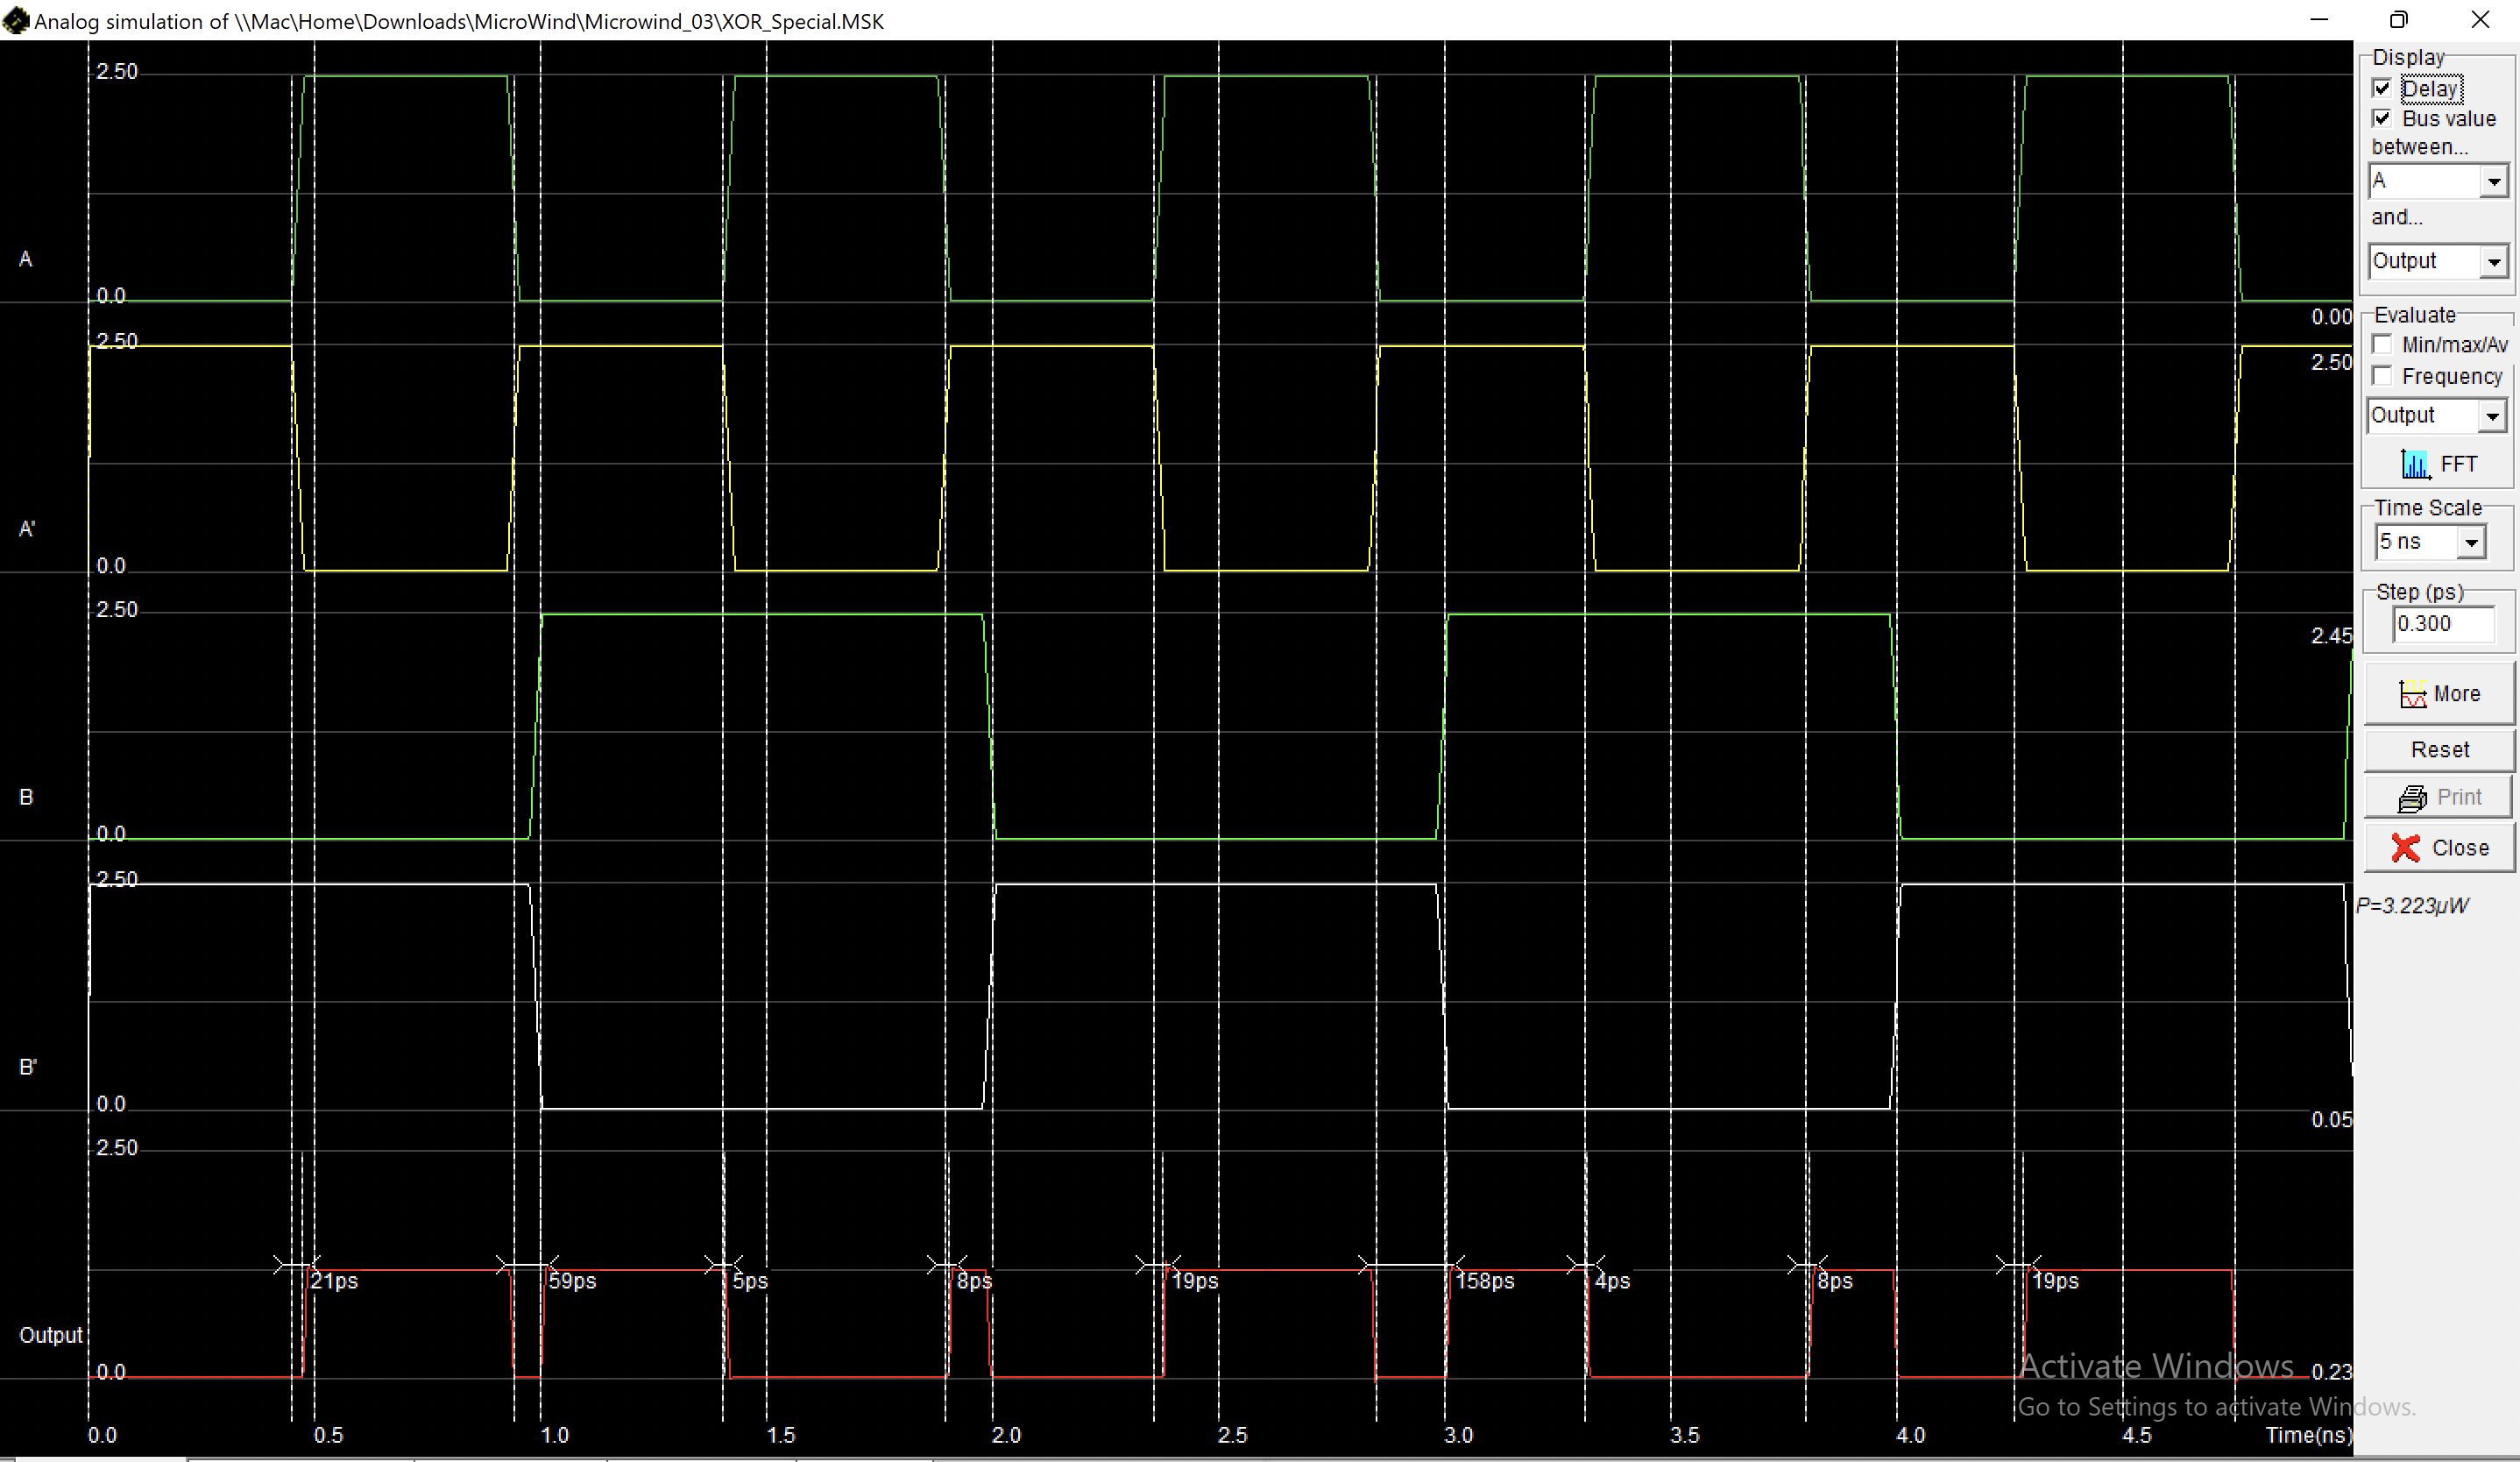Click the waveform icon on More
This screenshot has width=2520, height=1462.
pyautogui.click(x=2412, y=693)
